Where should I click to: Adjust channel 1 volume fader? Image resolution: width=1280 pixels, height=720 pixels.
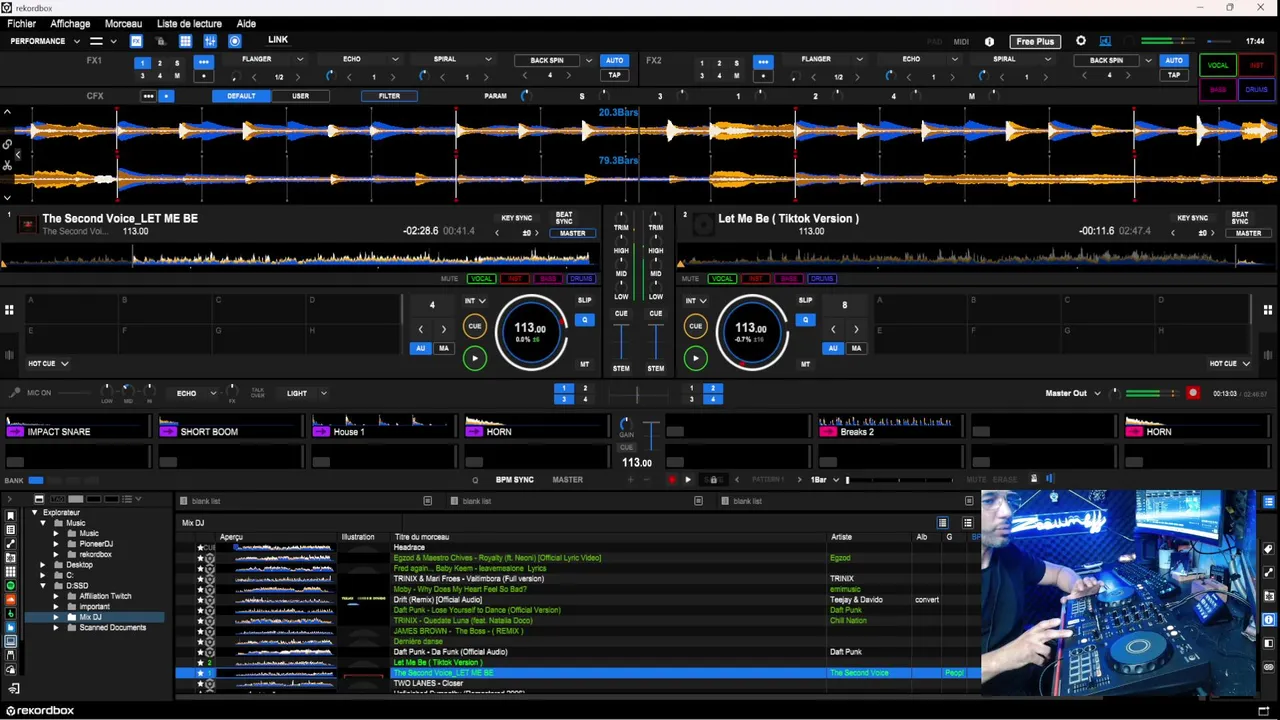[x=621, y=343]
